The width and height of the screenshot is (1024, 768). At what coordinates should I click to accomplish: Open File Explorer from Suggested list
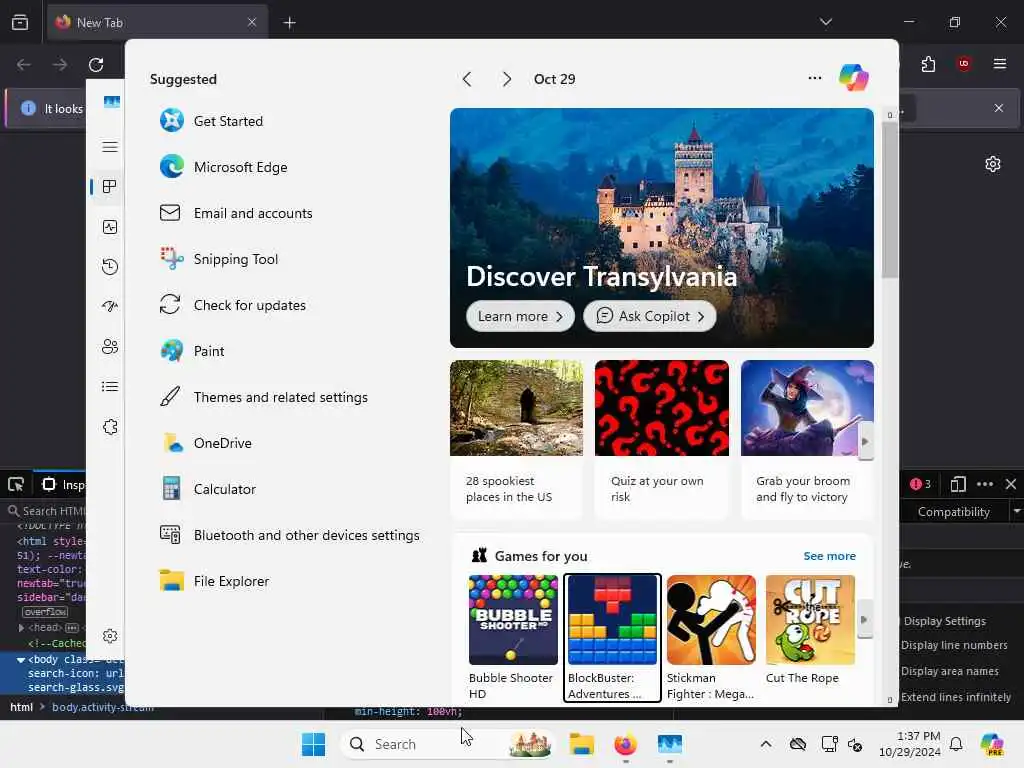[x=214, y=581]
